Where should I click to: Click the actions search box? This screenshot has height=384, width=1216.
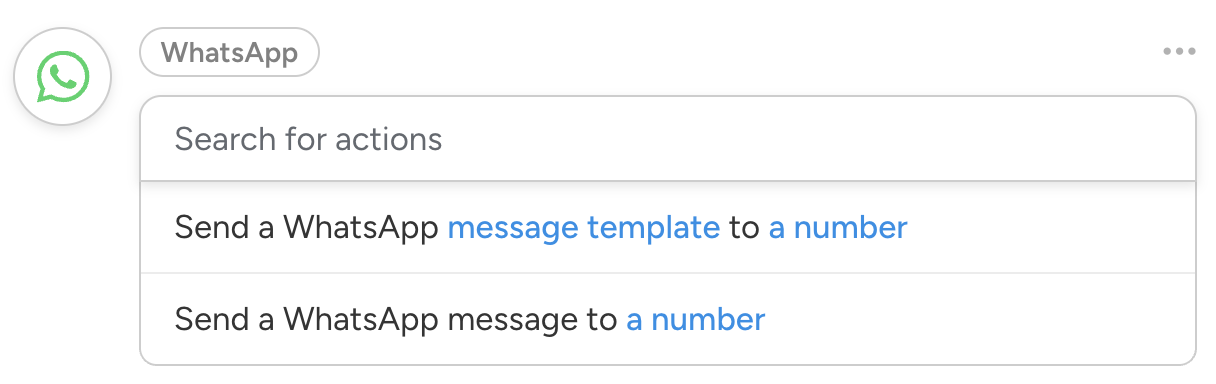(668, 138)
